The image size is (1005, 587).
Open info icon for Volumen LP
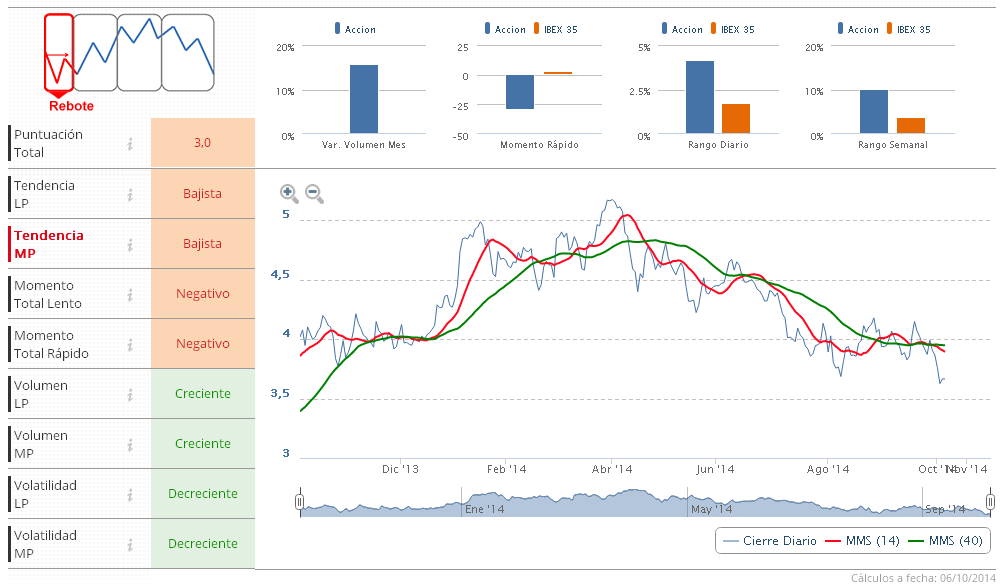(x=130, y=394)
